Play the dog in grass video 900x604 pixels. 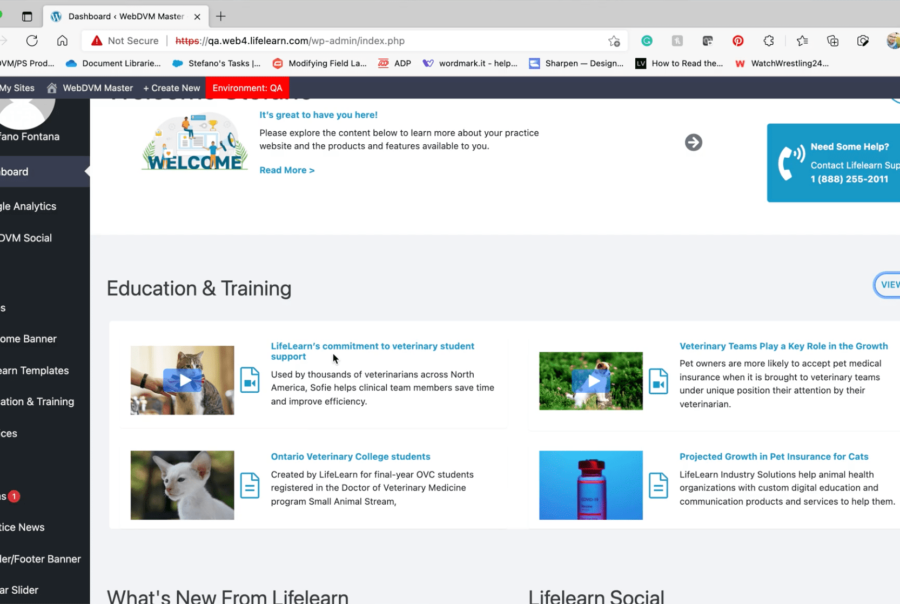coord(591,381)
